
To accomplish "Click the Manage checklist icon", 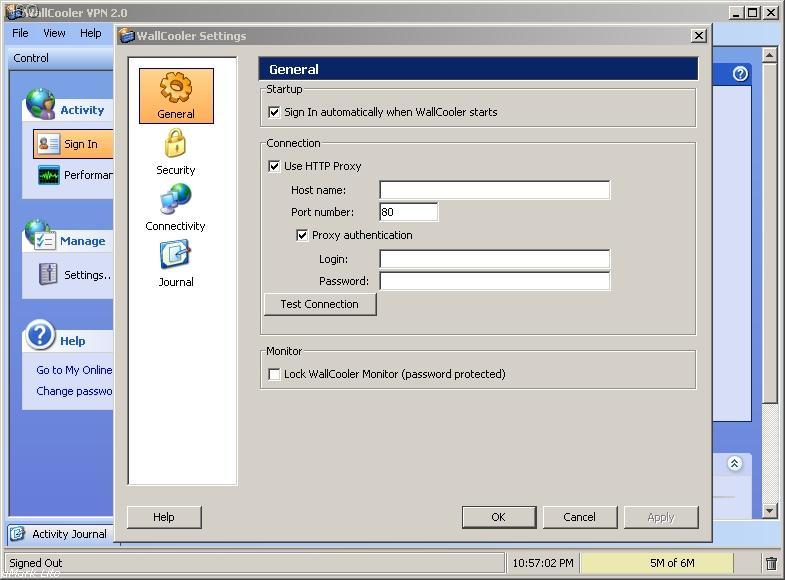I will [x=39, y=235].
